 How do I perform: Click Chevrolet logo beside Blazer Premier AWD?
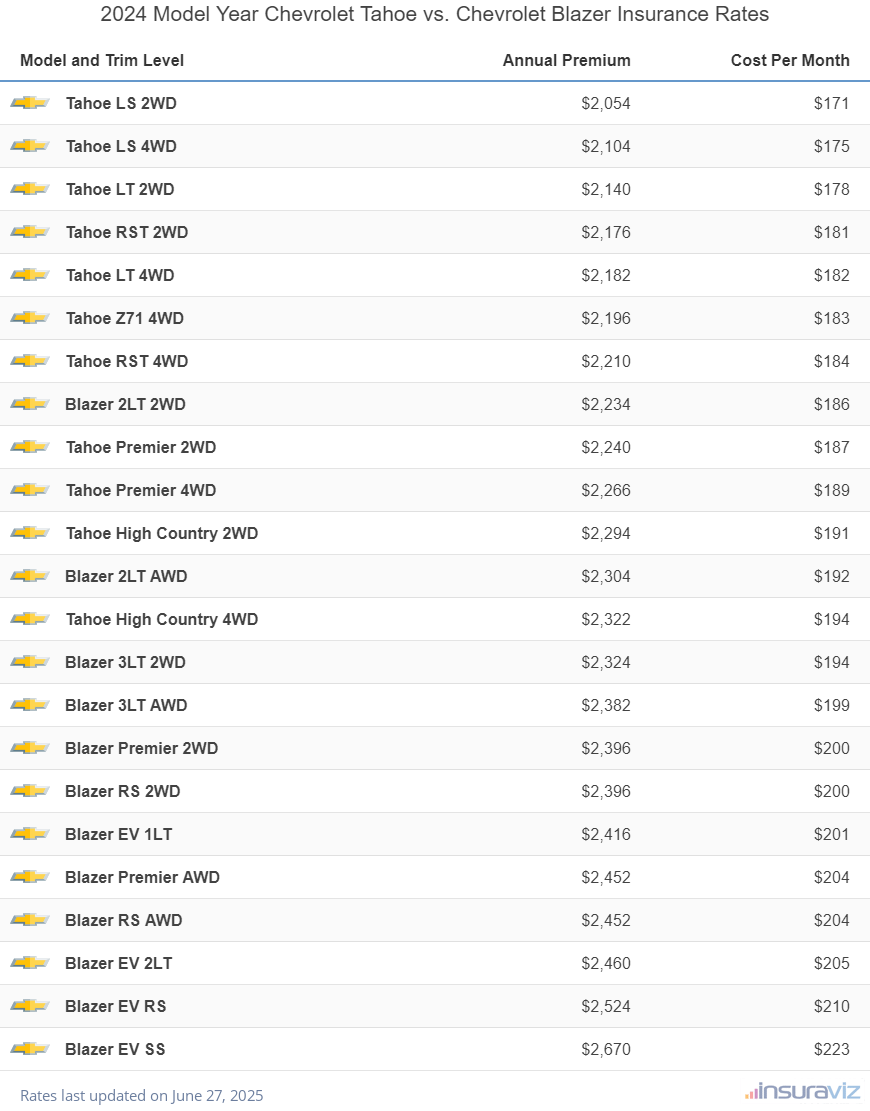[30, 876]
